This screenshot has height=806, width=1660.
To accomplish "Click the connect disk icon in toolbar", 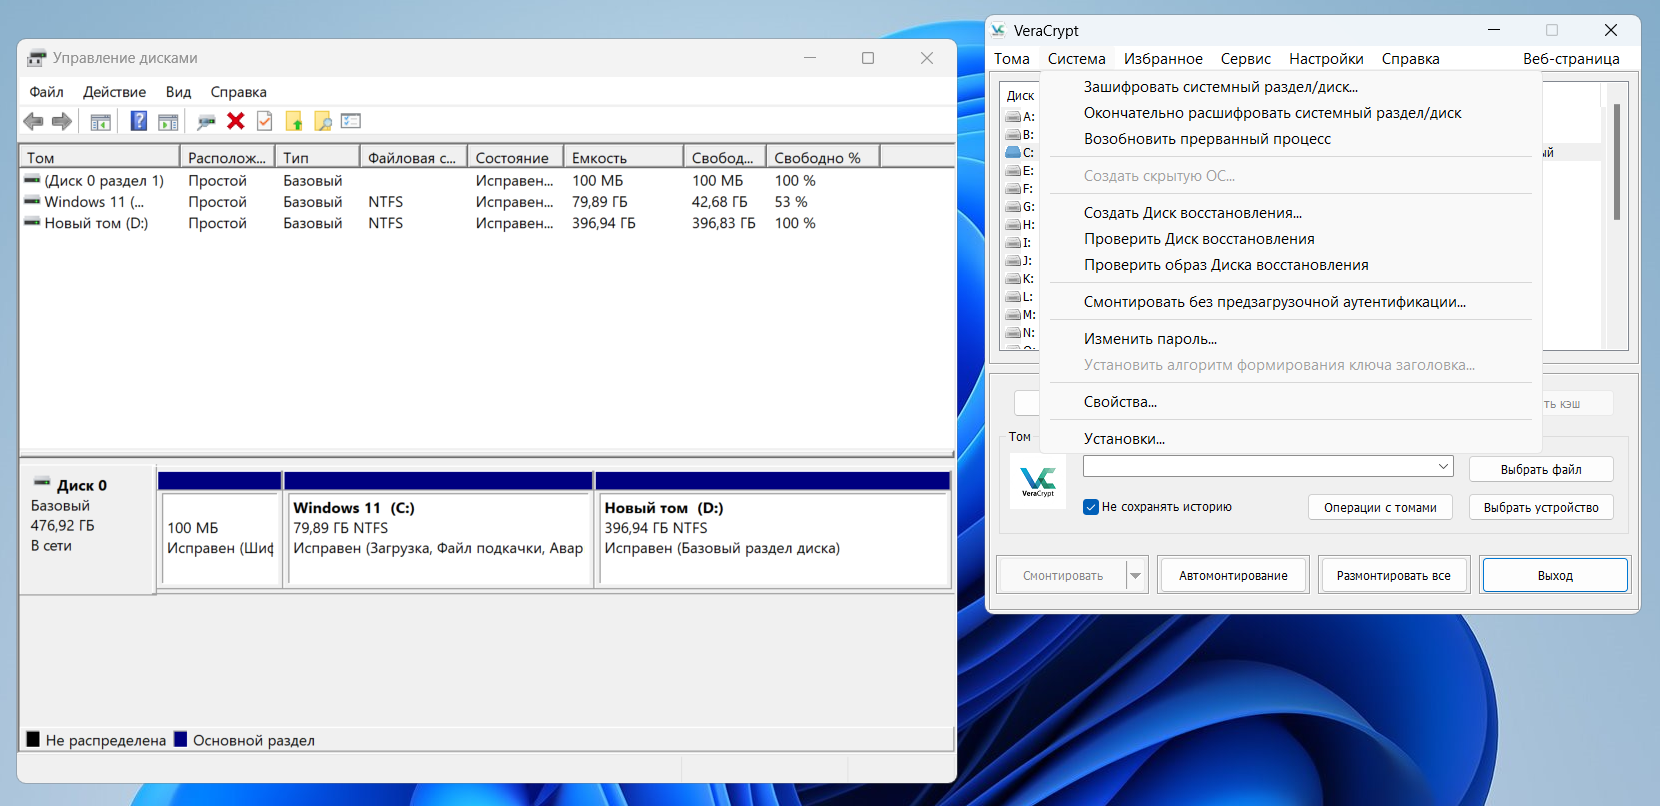I will tap(206, 121).
